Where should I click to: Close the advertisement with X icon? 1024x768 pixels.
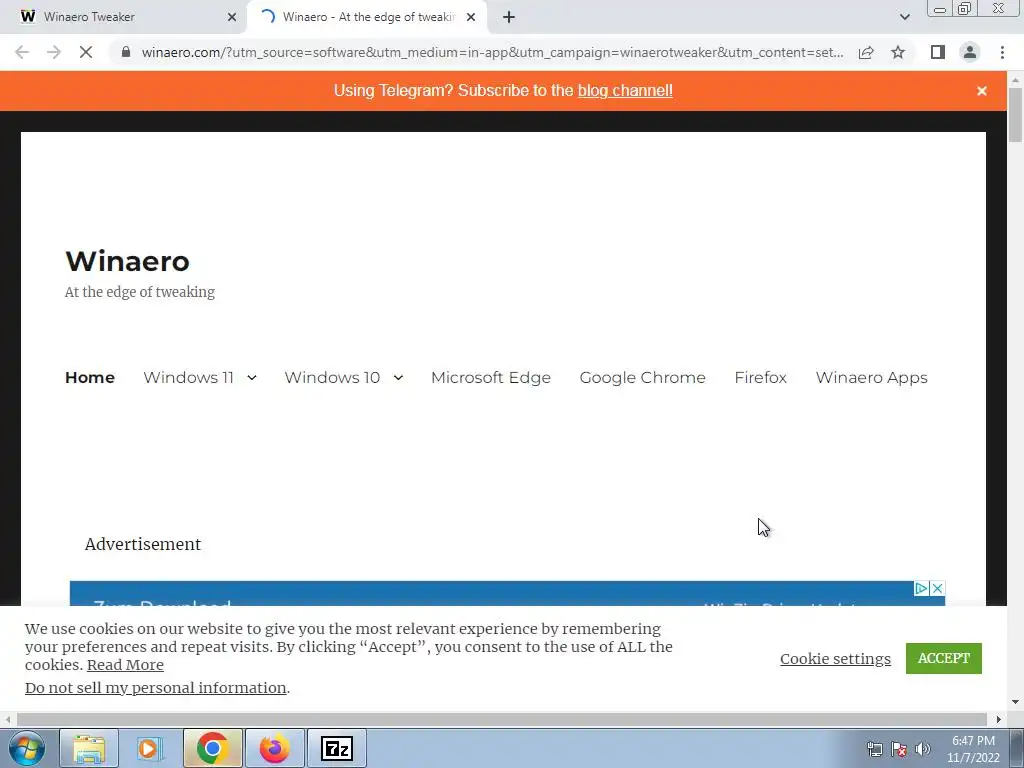click(x=938, y=588)
